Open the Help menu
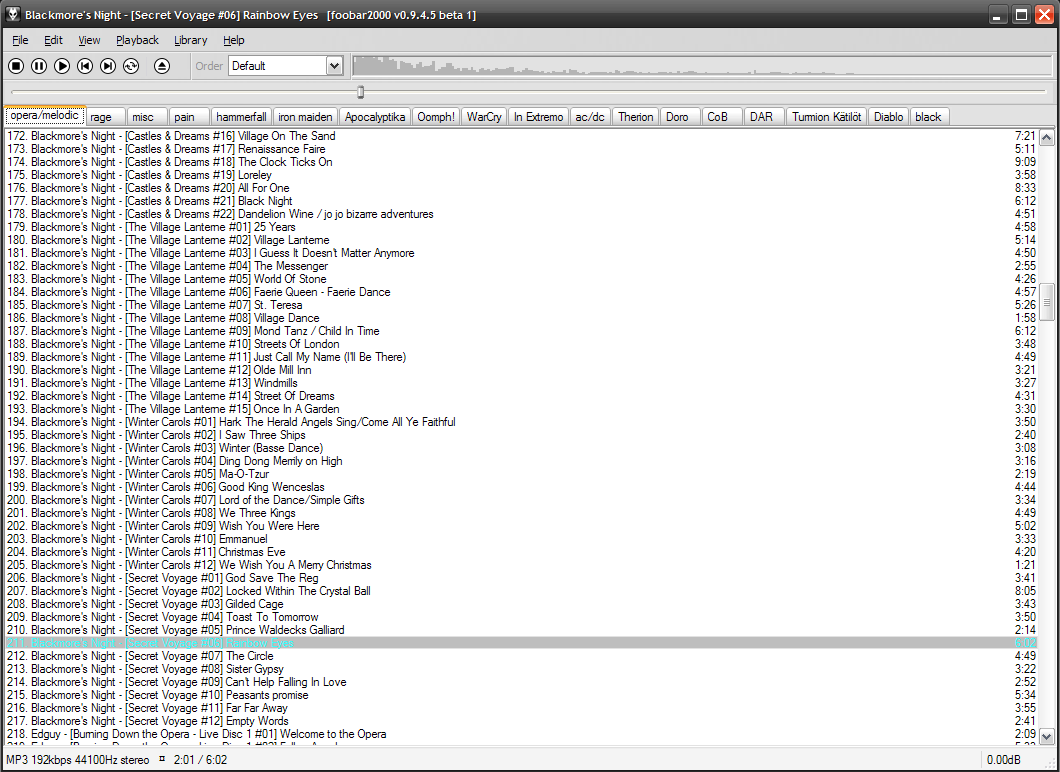This screenshot has width=1060, height=772. (x=234, y=40)
